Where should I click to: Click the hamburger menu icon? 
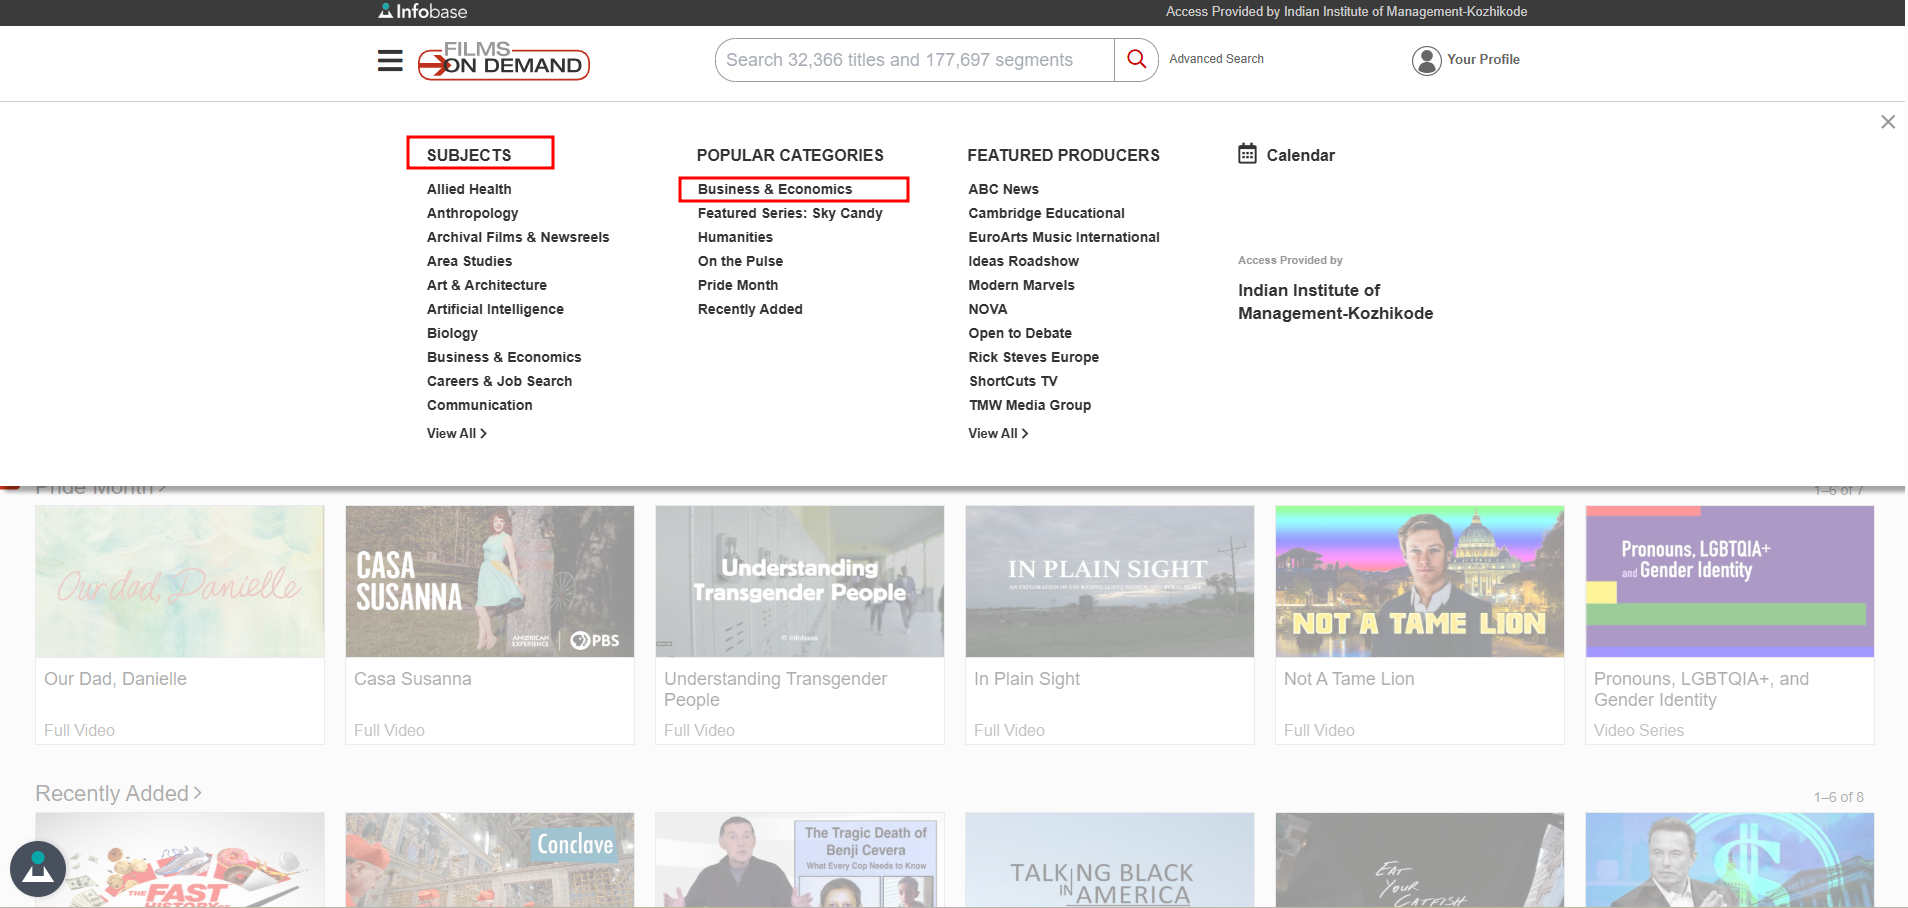390,61
